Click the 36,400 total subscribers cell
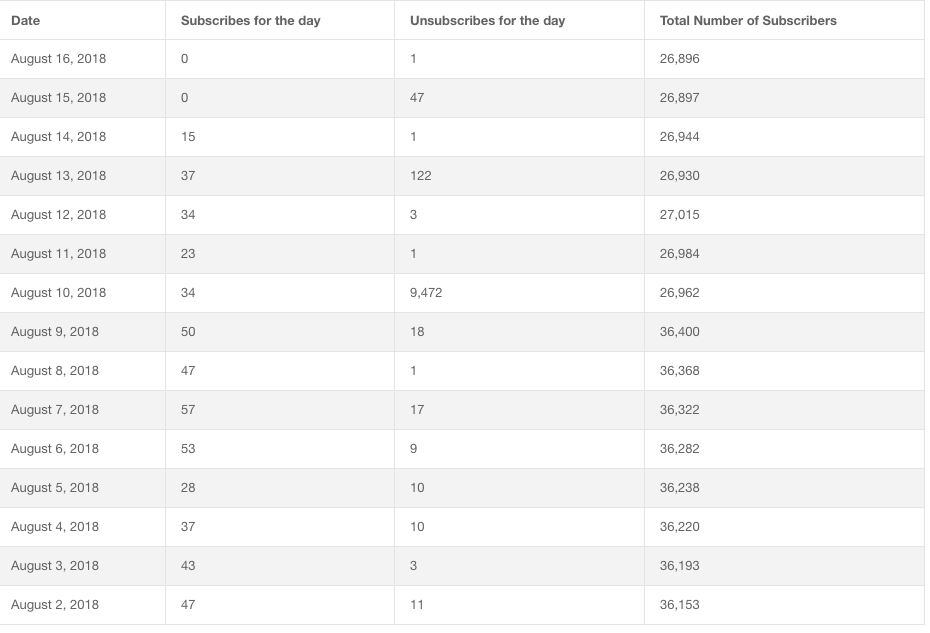The image size is (930, 633). click(x=679, y=332)
